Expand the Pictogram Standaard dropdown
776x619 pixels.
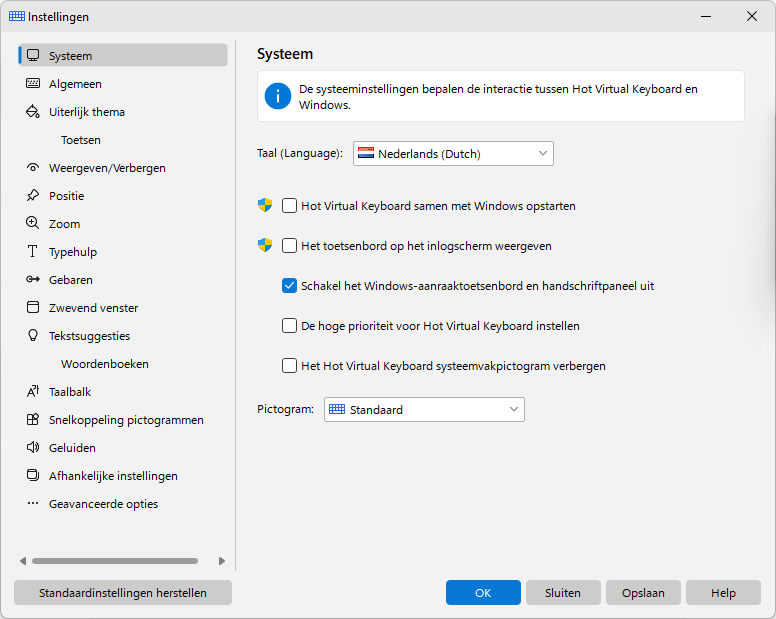point(424,410)
